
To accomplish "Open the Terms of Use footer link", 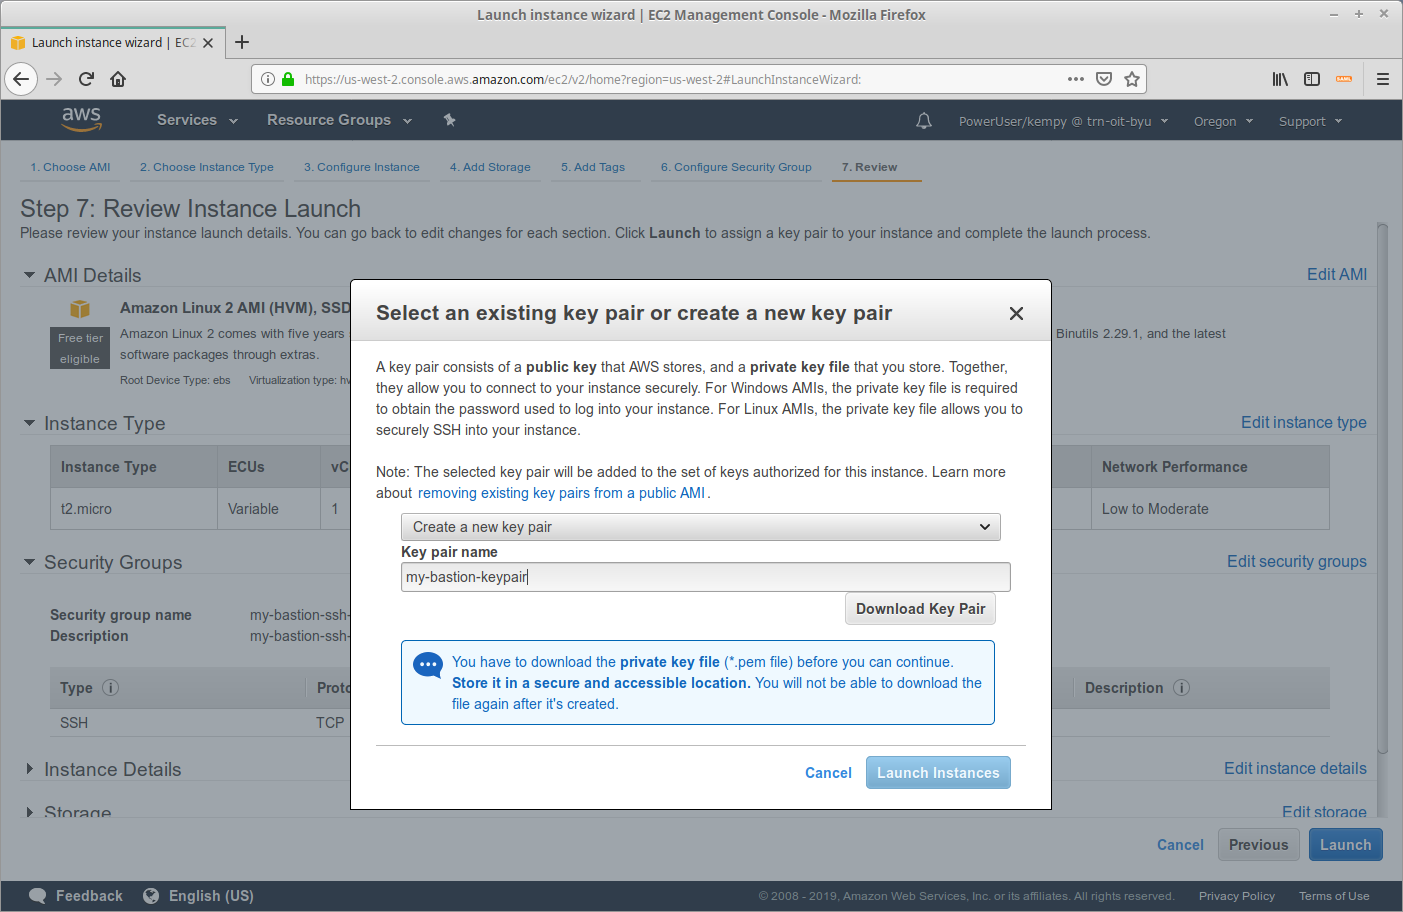I will (1334, 896).
